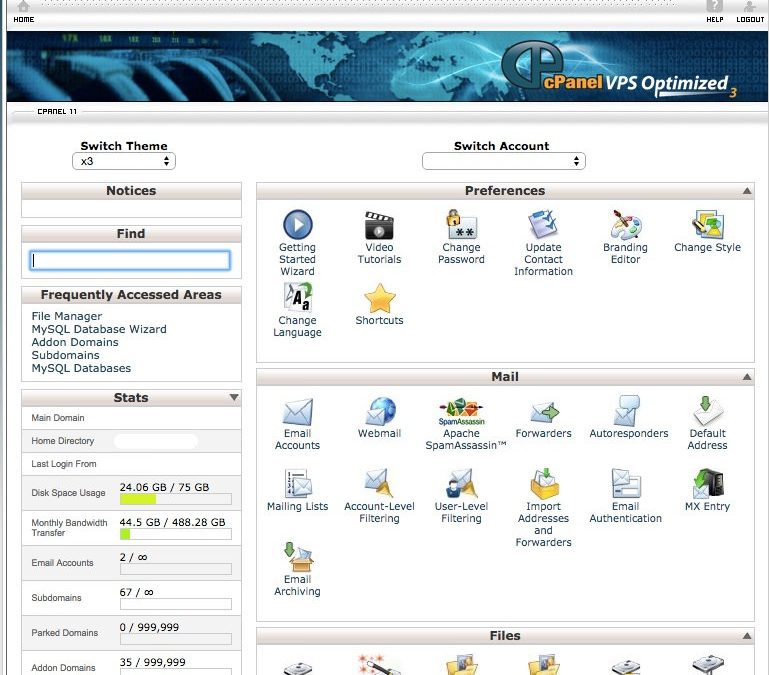Open Import Addresses and Forwarders icon
This screenshot has height=675, width=770.
545,483
